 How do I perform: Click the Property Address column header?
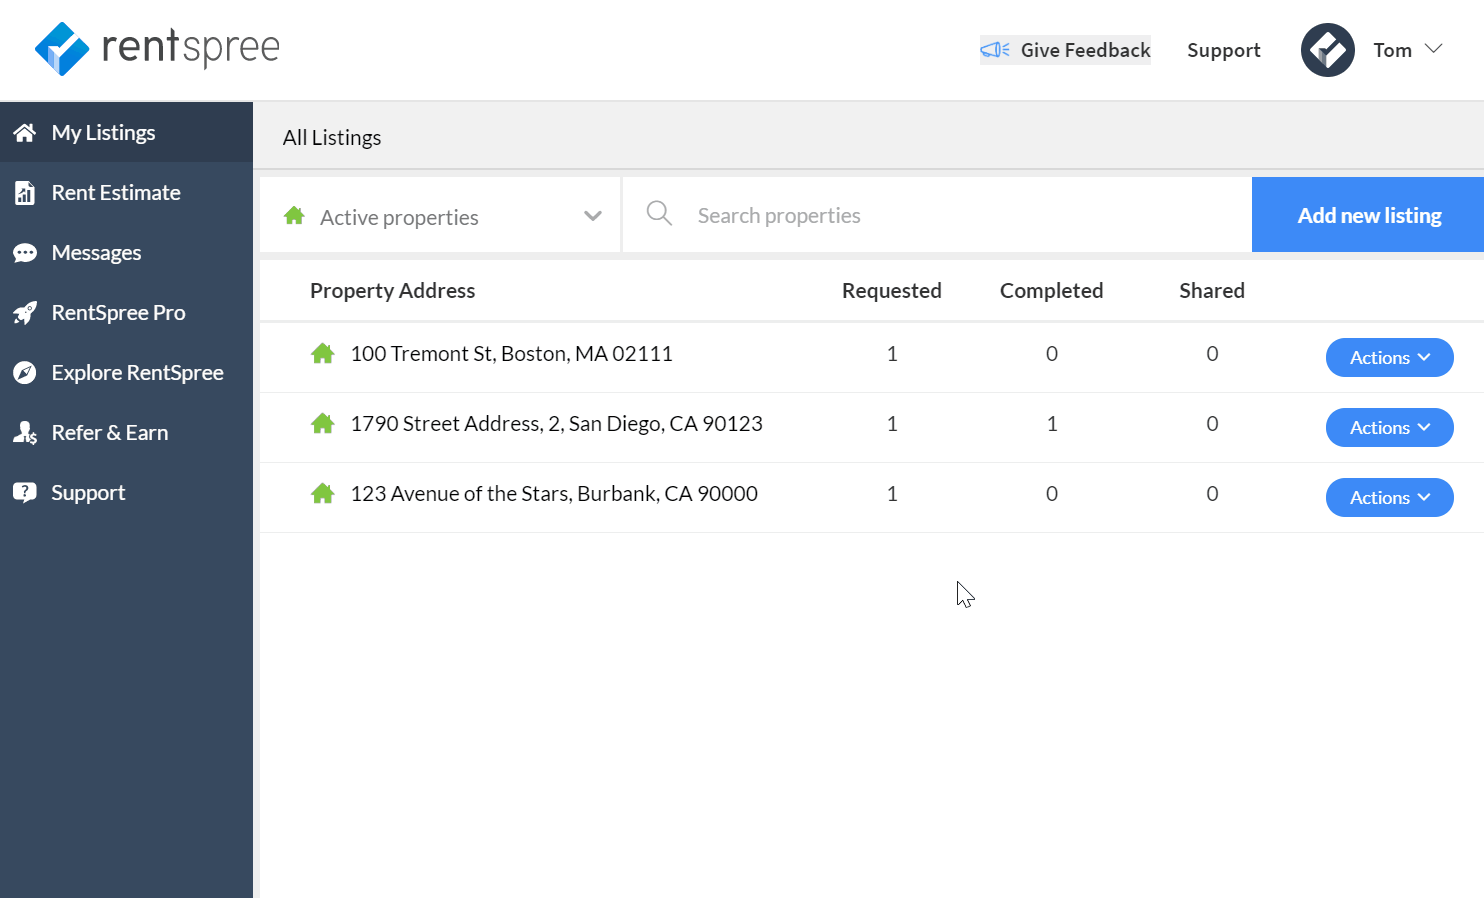(392, 290)
